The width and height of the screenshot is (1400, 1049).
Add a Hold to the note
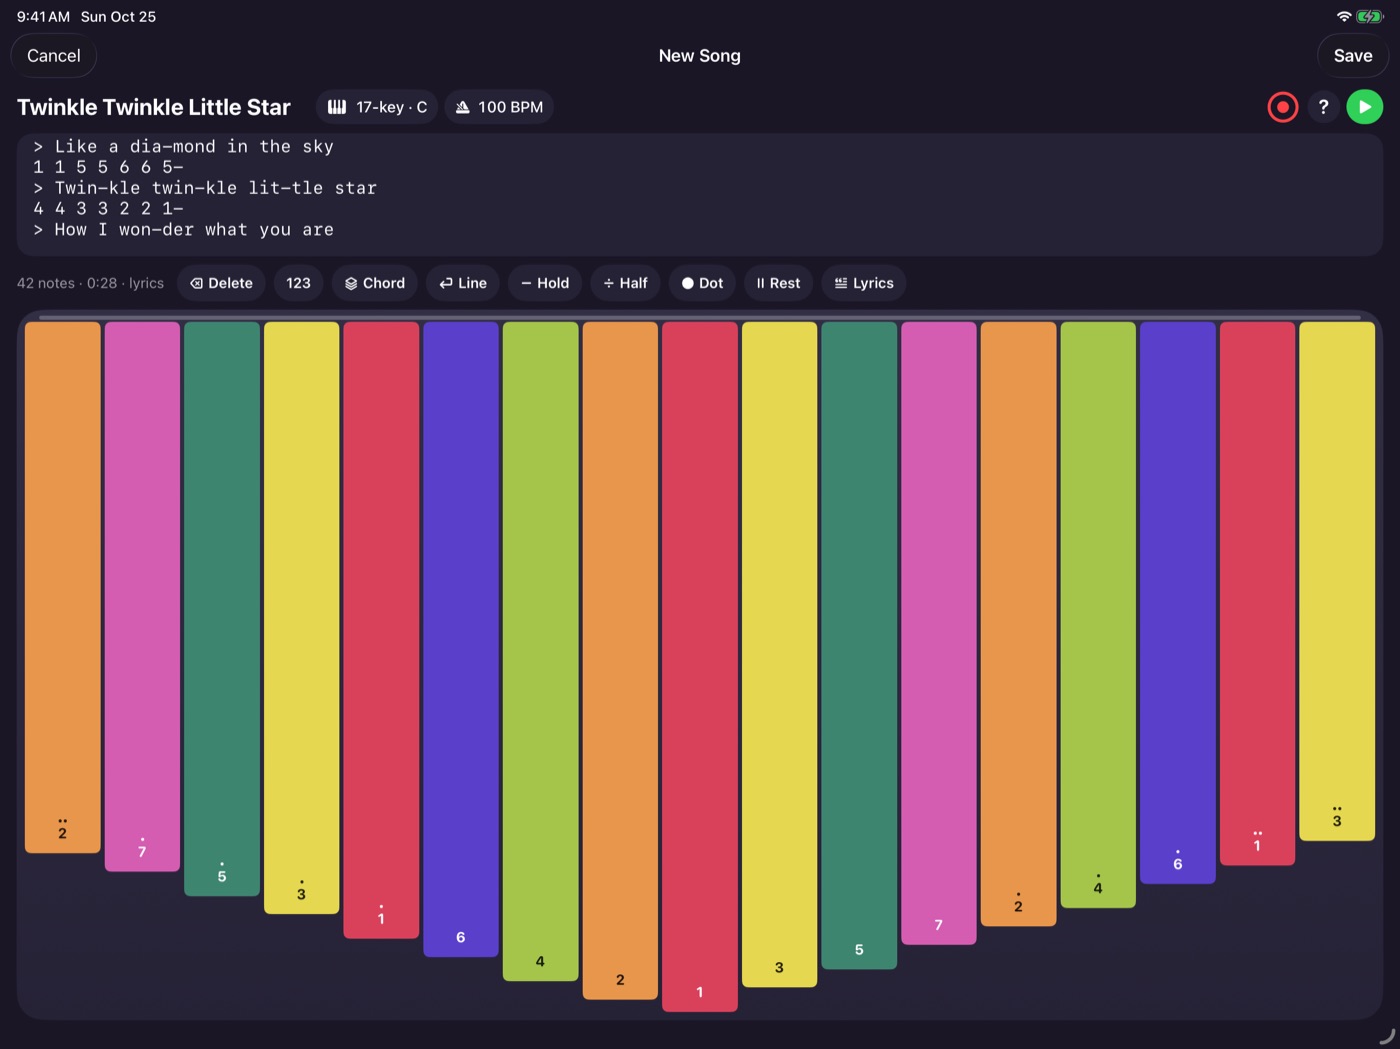point(545,283)
